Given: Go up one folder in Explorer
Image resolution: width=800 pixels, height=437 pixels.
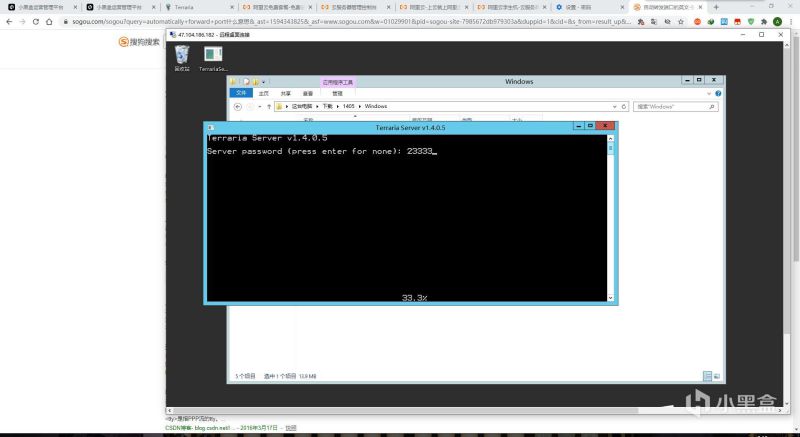Looking at the screenshot, I should pyautogui.click(x=269, y=107).
